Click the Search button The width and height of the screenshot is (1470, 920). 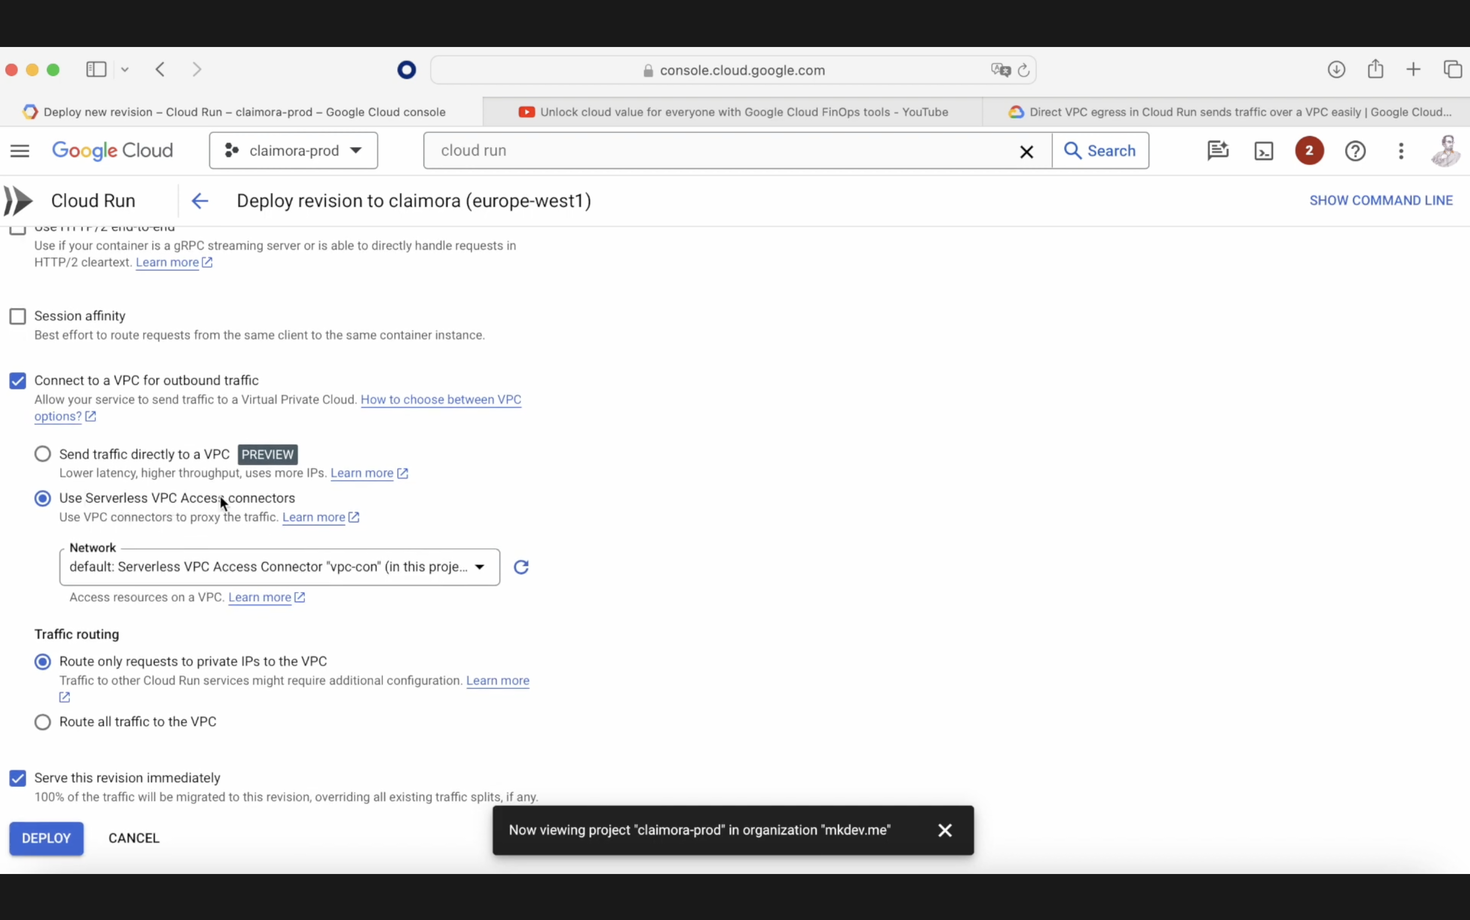(1100, 151)
